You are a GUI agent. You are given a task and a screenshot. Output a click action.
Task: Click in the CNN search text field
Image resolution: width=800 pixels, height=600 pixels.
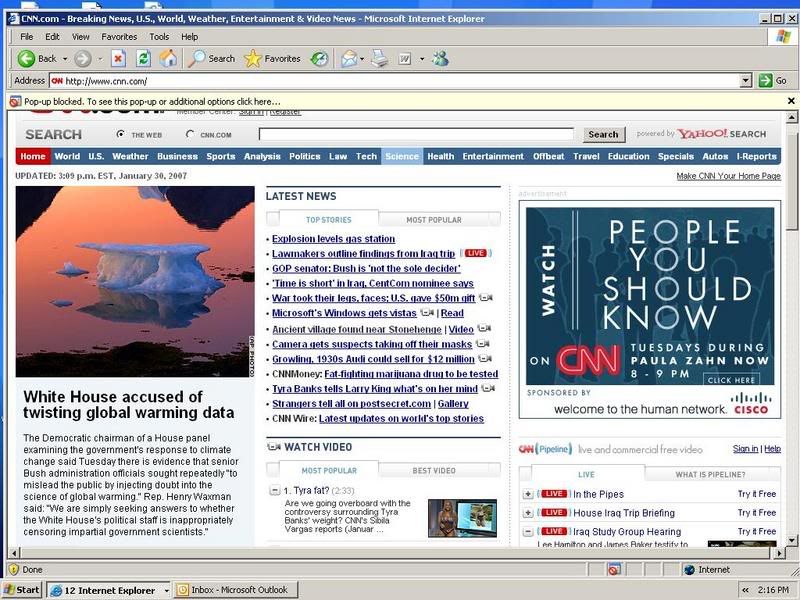pyautogui.click(x=416, y=134)
